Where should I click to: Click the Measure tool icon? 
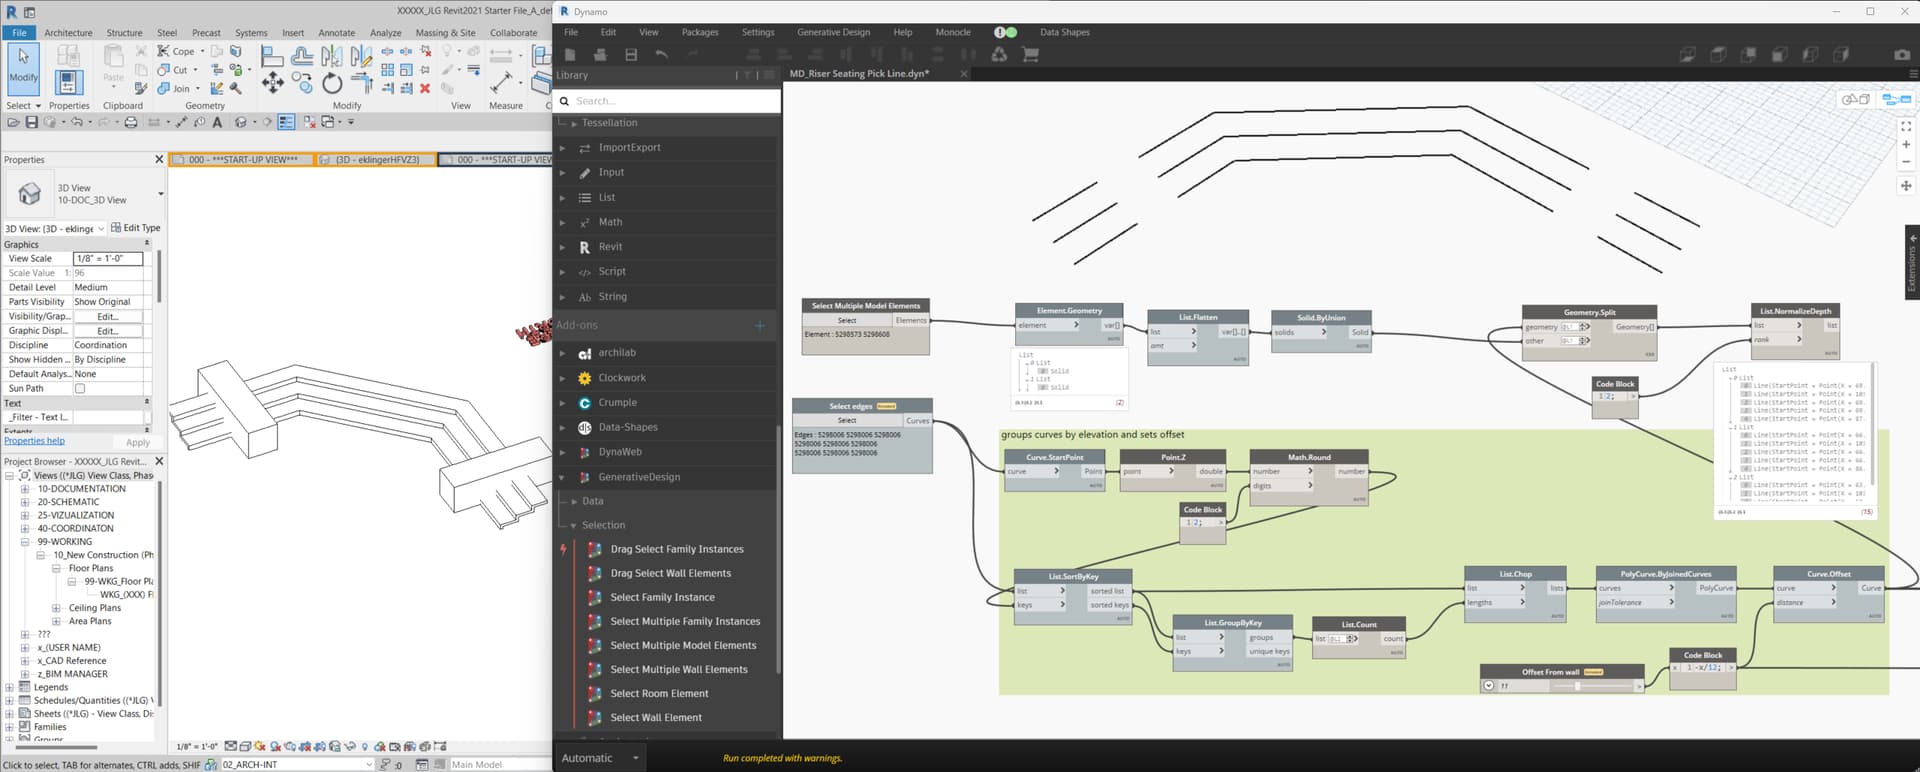(503, 81)
